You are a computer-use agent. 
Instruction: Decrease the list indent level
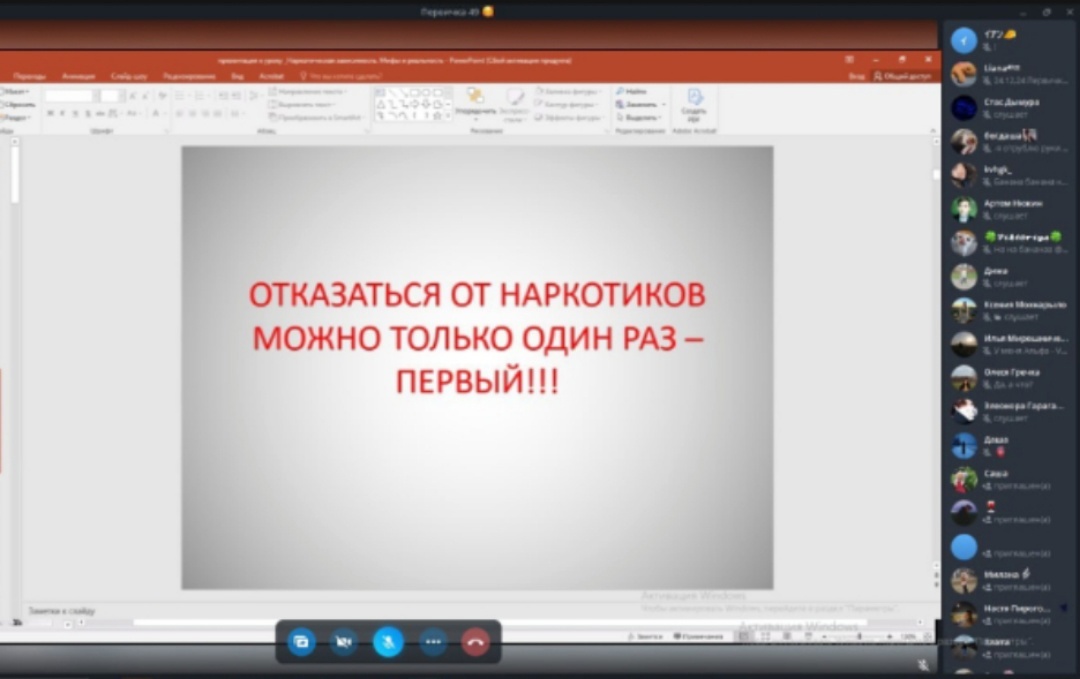[x=223, y=96]
